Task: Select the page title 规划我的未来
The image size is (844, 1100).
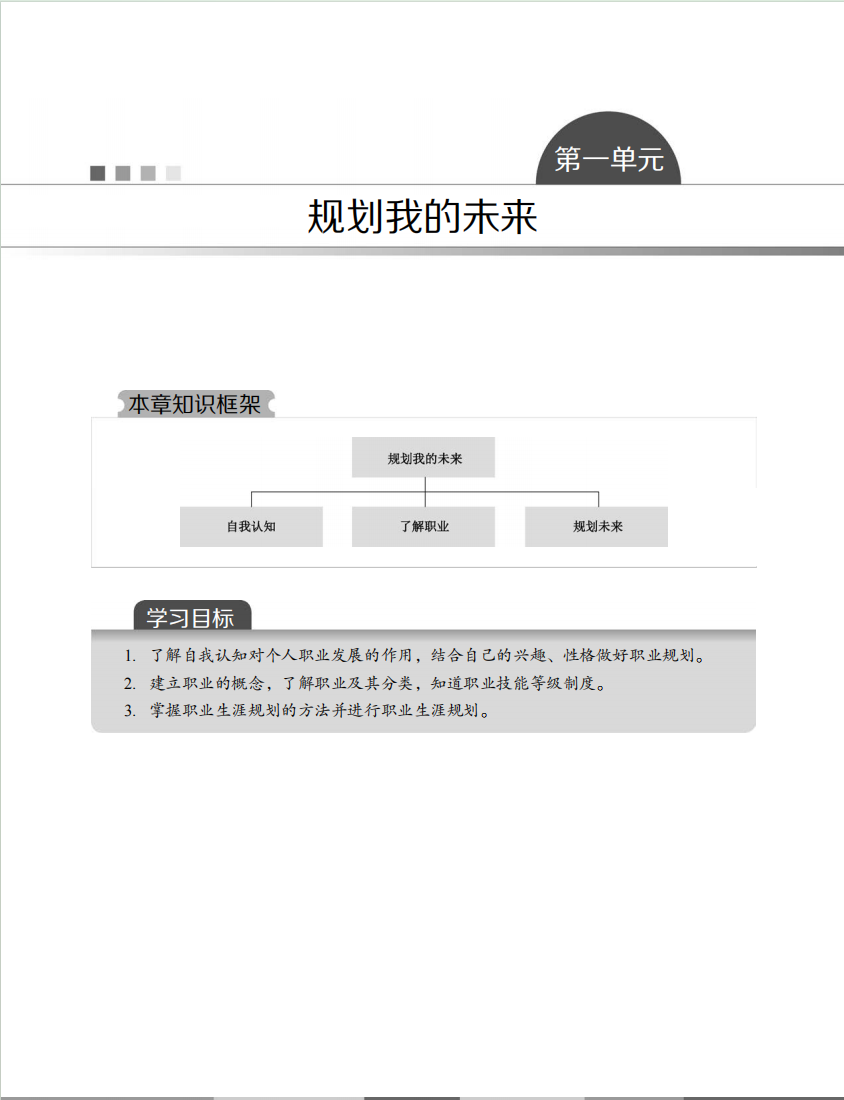Action: click(x=422, y=217)
